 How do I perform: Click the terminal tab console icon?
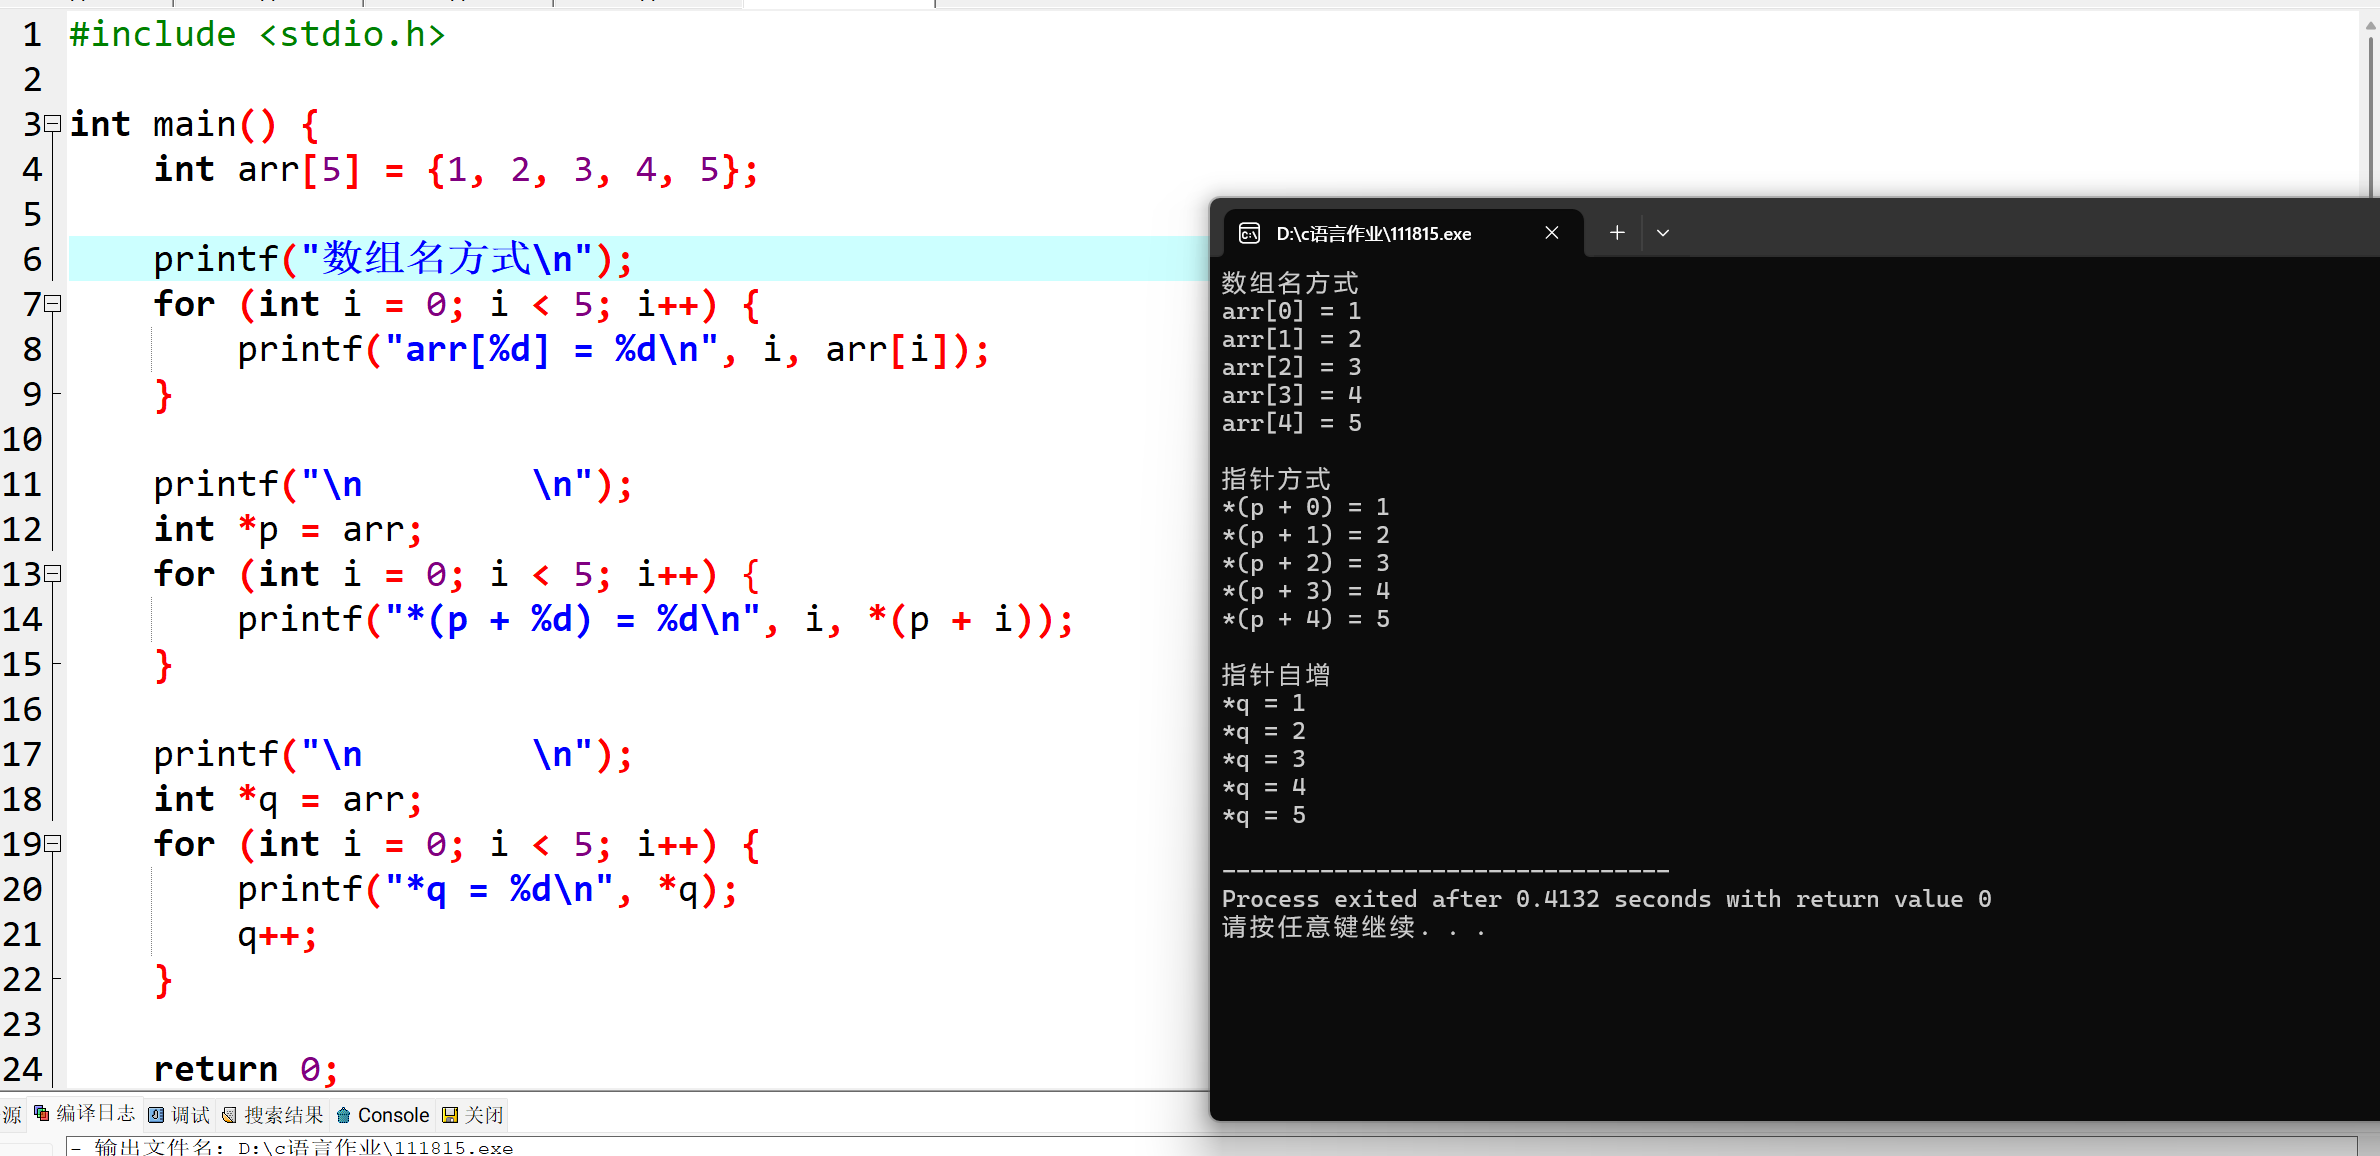point(1249,234)
